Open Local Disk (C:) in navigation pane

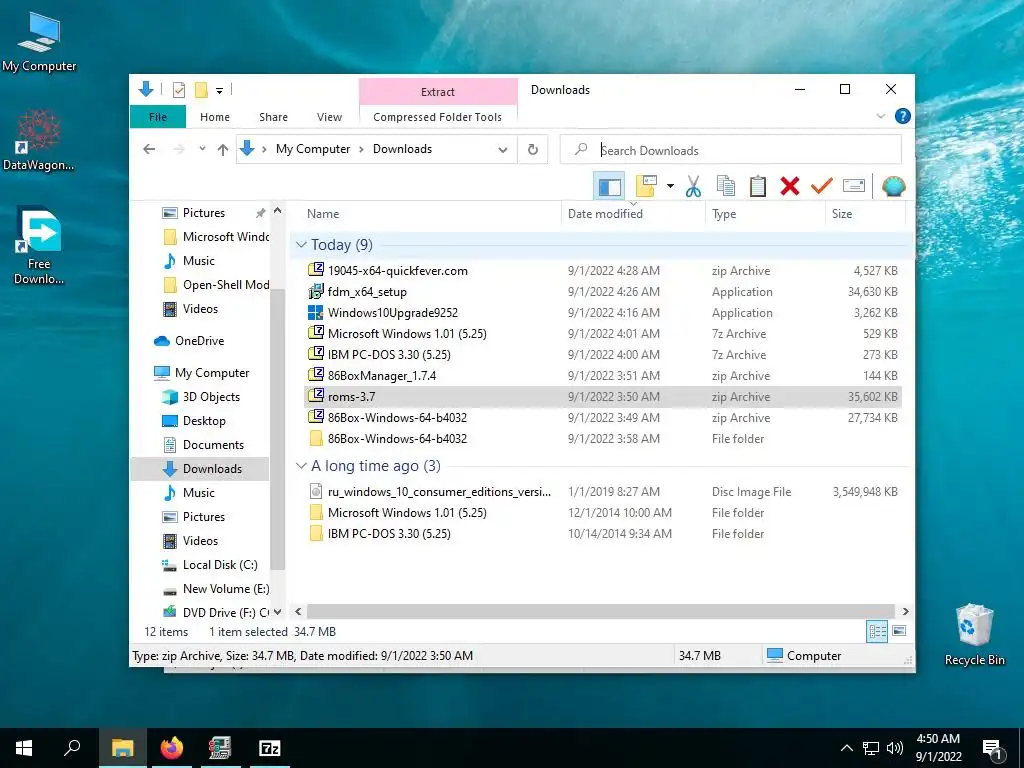point(219,565)
